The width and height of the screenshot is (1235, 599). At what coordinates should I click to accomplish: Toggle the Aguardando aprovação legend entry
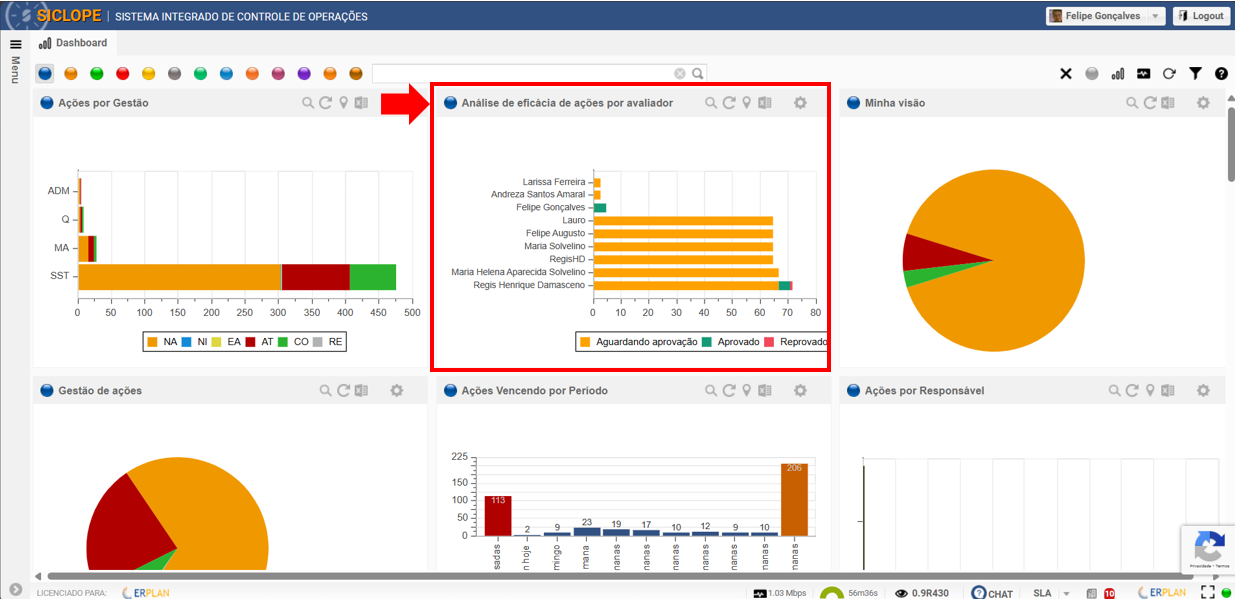click(638, 342)
